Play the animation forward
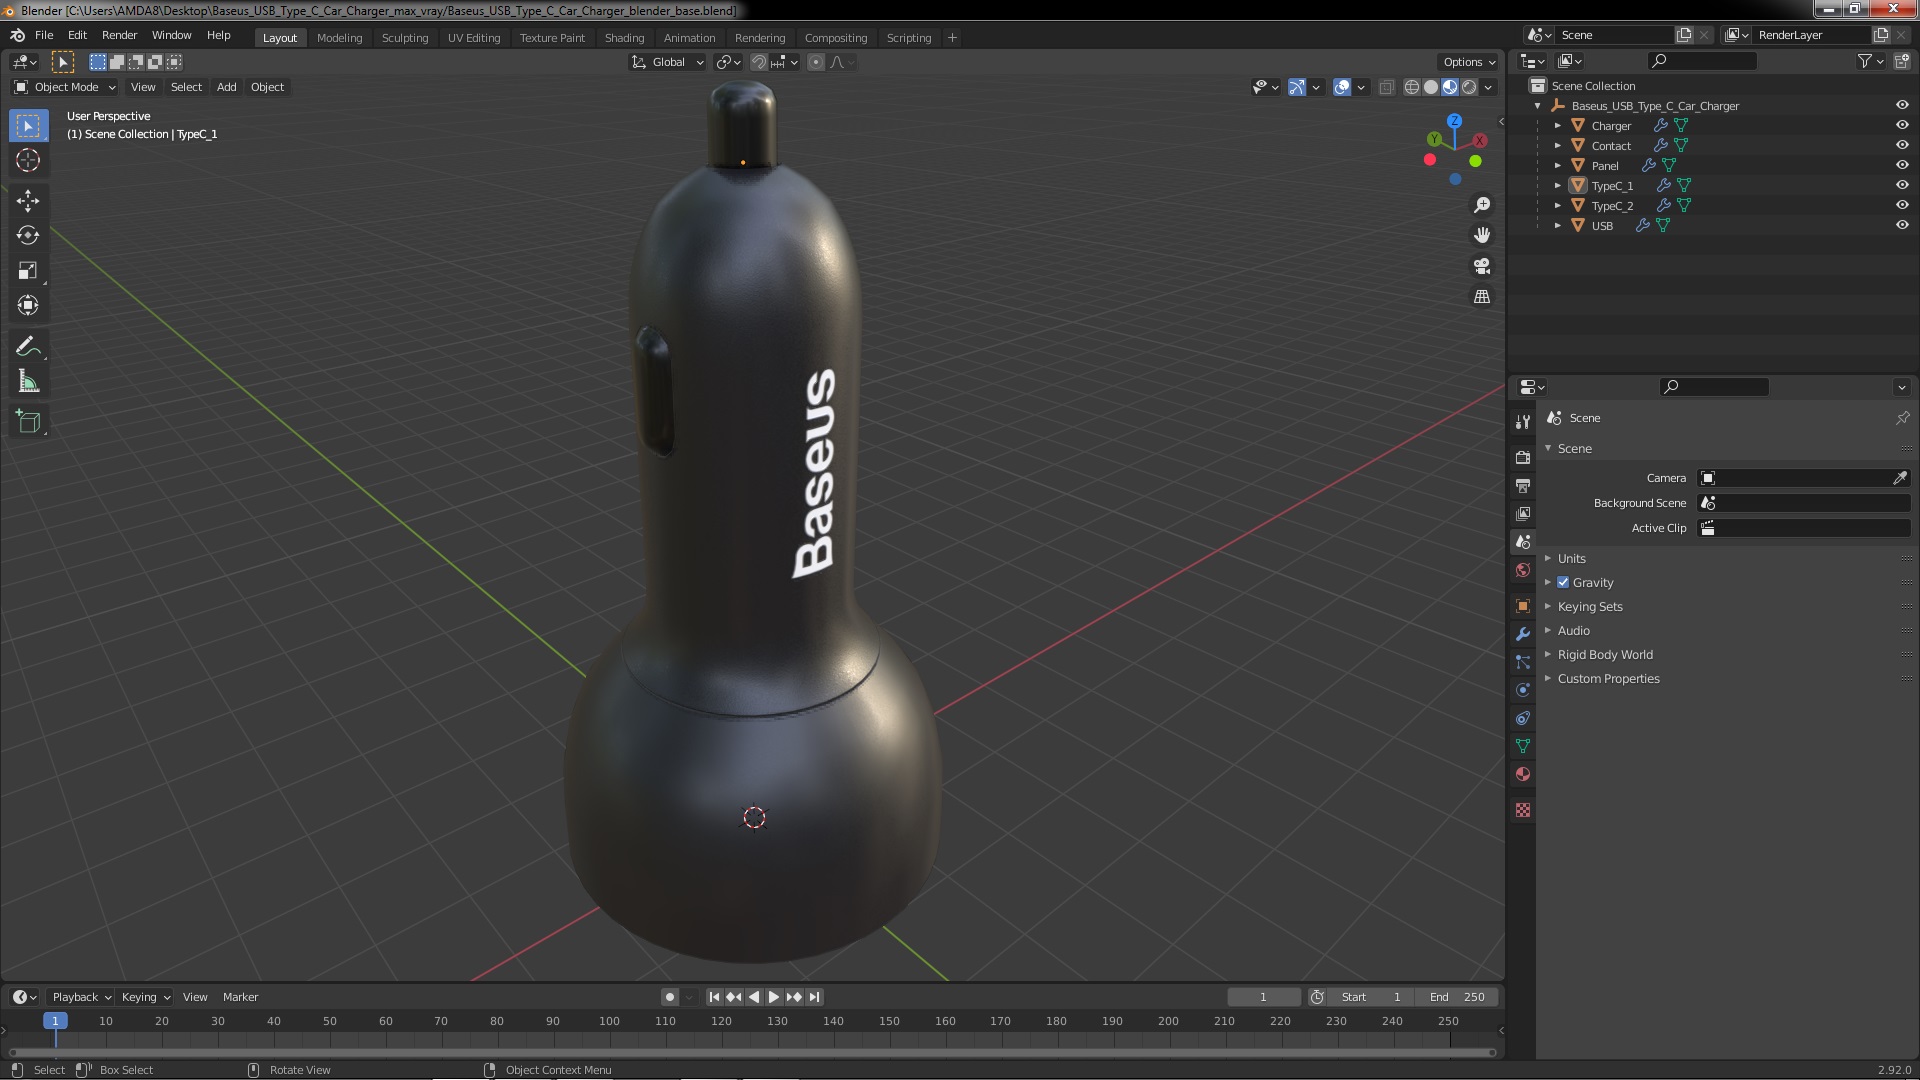The width and height of the screenshot is (1920, 1080). tap(774, 997)
